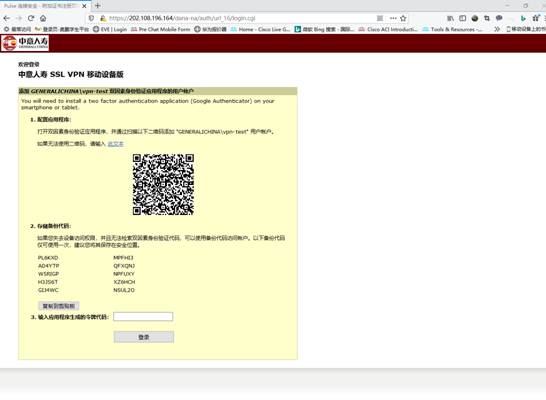Click the SSL VPN page heading

tap(71, 74)
